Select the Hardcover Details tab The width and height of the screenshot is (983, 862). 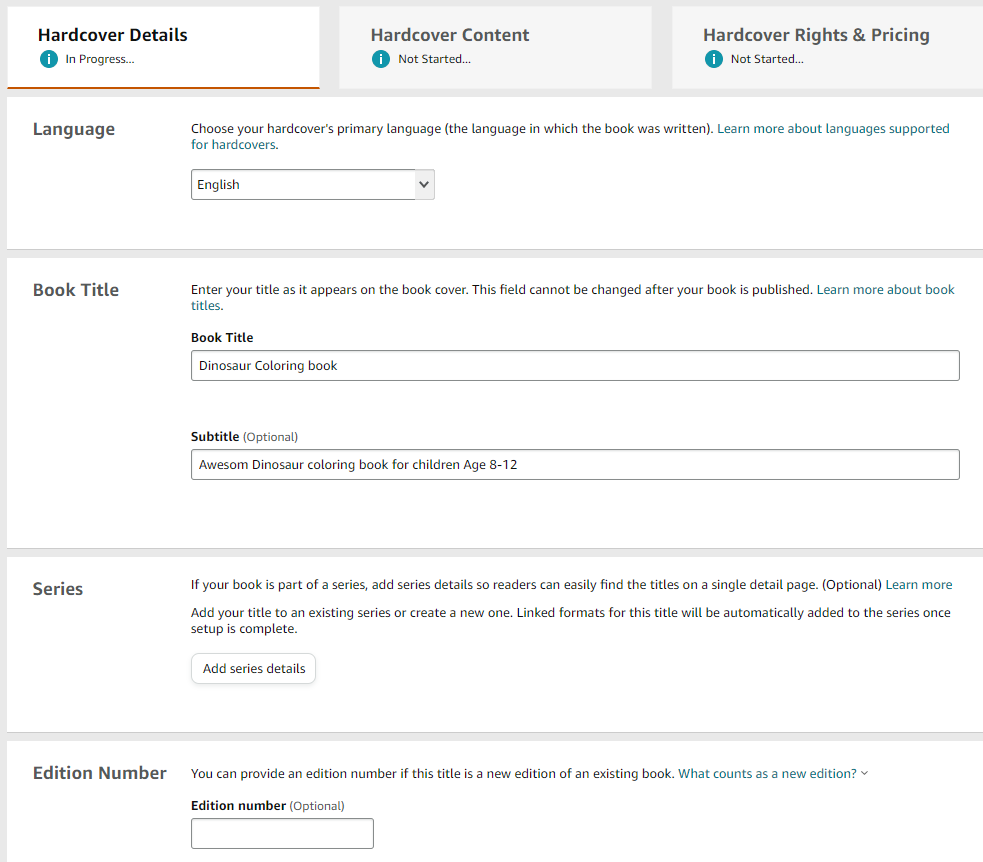point(163,47)
